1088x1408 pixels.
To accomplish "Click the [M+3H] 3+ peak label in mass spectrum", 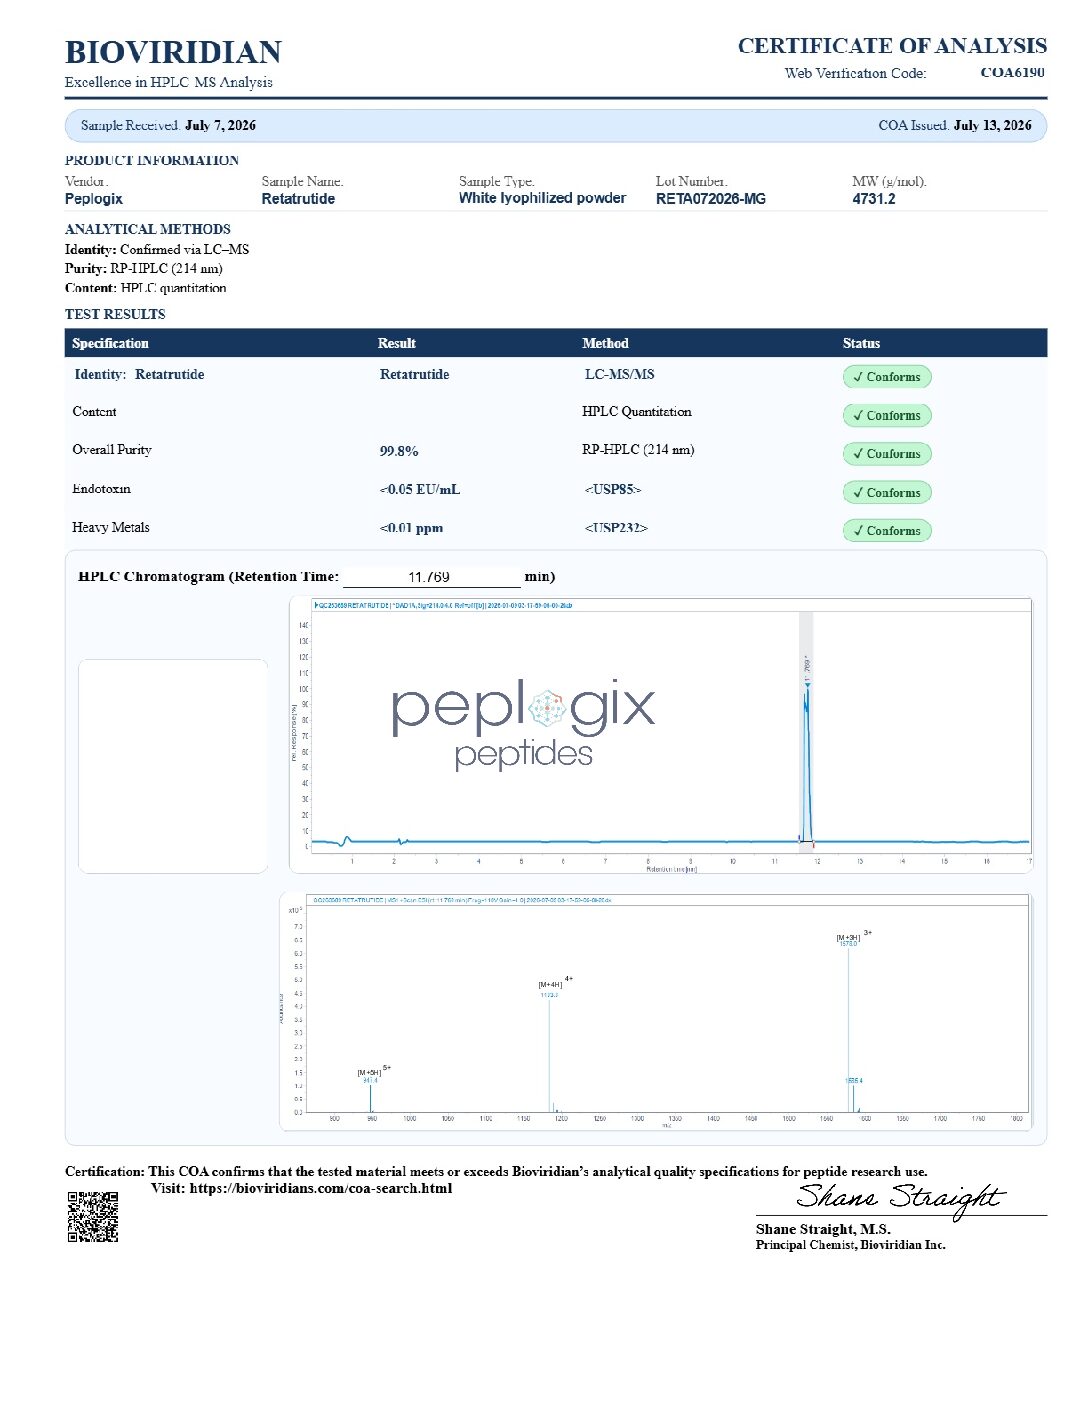I will pyautogui.click(x=853, y=936).
